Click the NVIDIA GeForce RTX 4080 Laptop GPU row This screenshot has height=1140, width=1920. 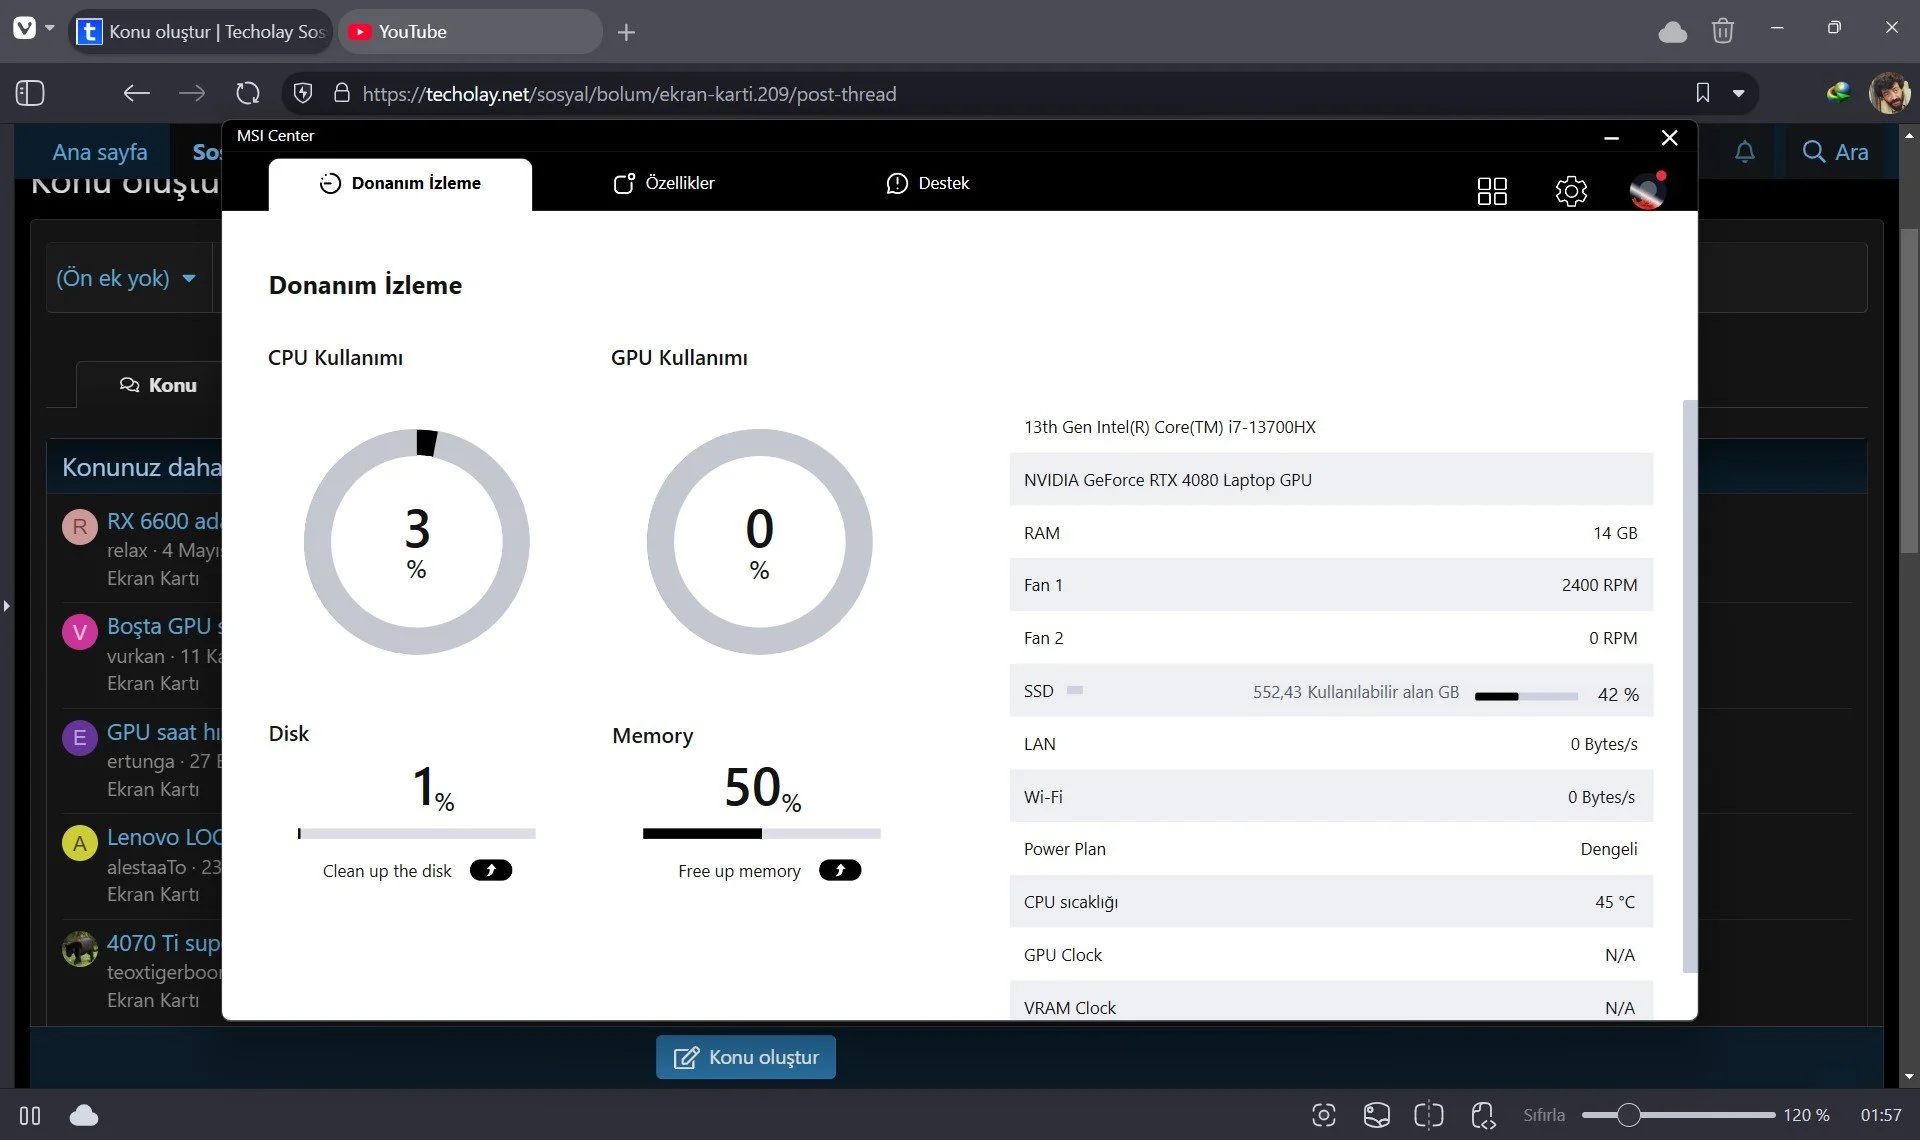pyautogui.click(x=1331, y=480)
